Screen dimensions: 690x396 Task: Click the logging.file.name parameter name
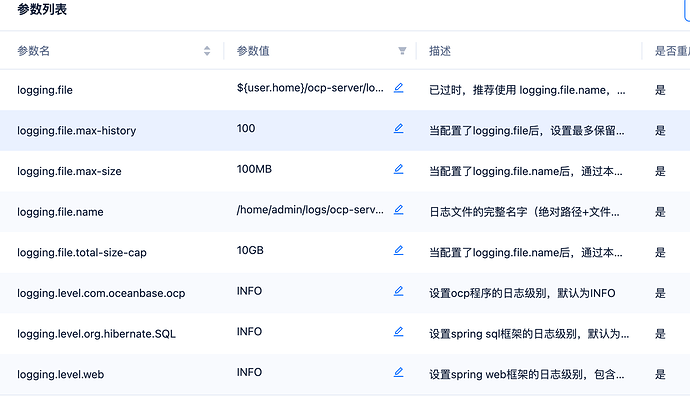[60, 212]
